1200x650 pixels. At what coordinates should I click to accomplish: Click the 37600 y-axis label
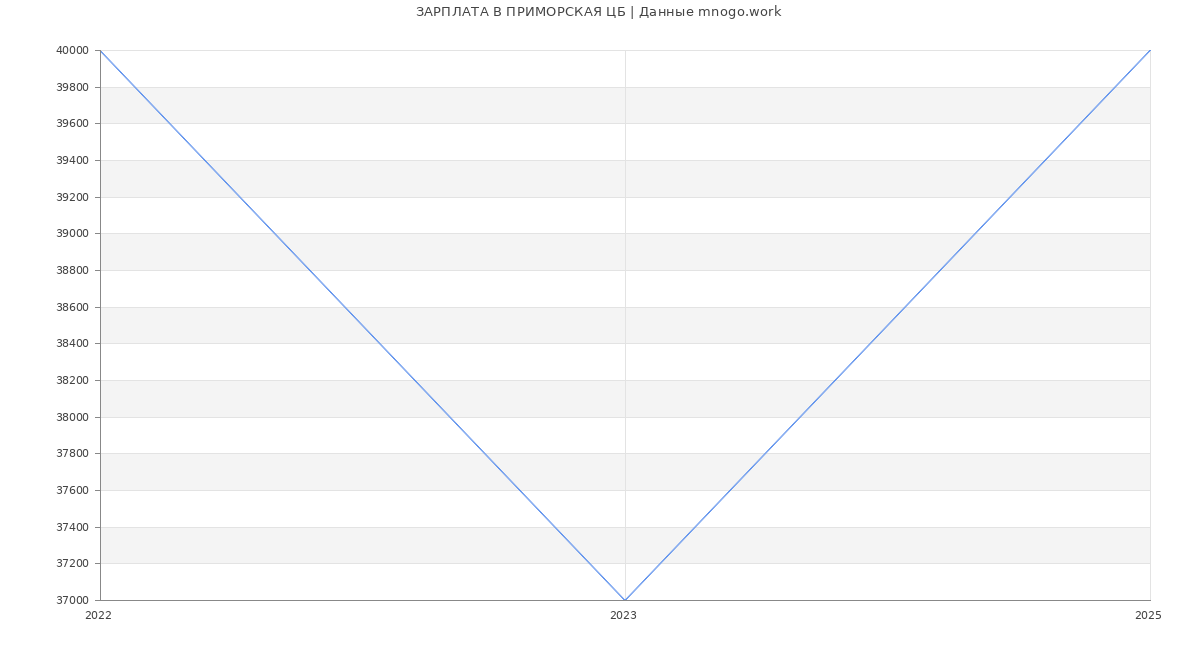click(72, 491)
